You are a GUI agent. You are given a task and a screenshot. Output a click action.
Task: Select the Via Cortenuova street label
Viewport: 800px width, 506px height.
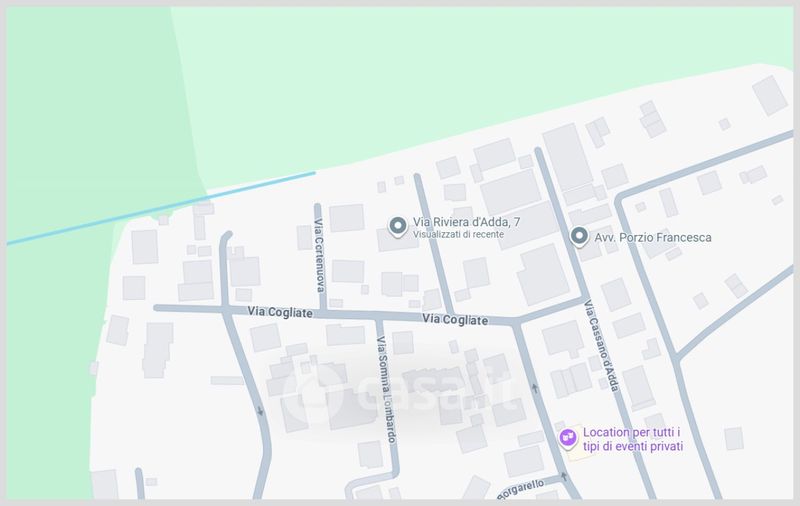point(321,250)
